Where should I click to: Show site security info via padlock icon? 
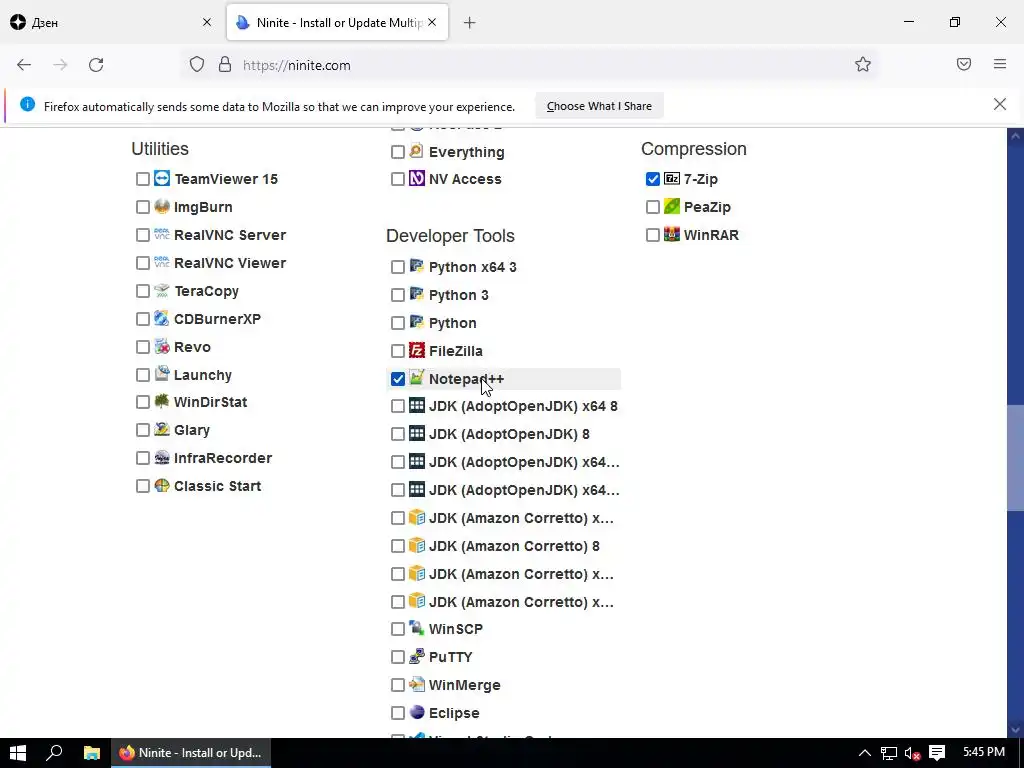click(x=225, y=65)
